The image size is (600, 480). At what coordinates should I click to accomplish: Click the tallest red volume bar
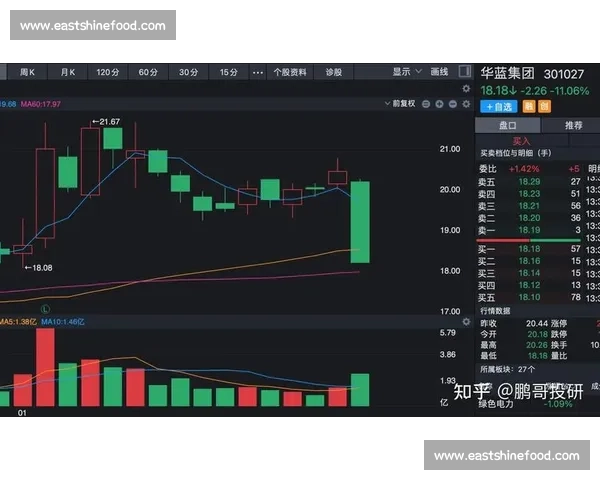[45, 367]
